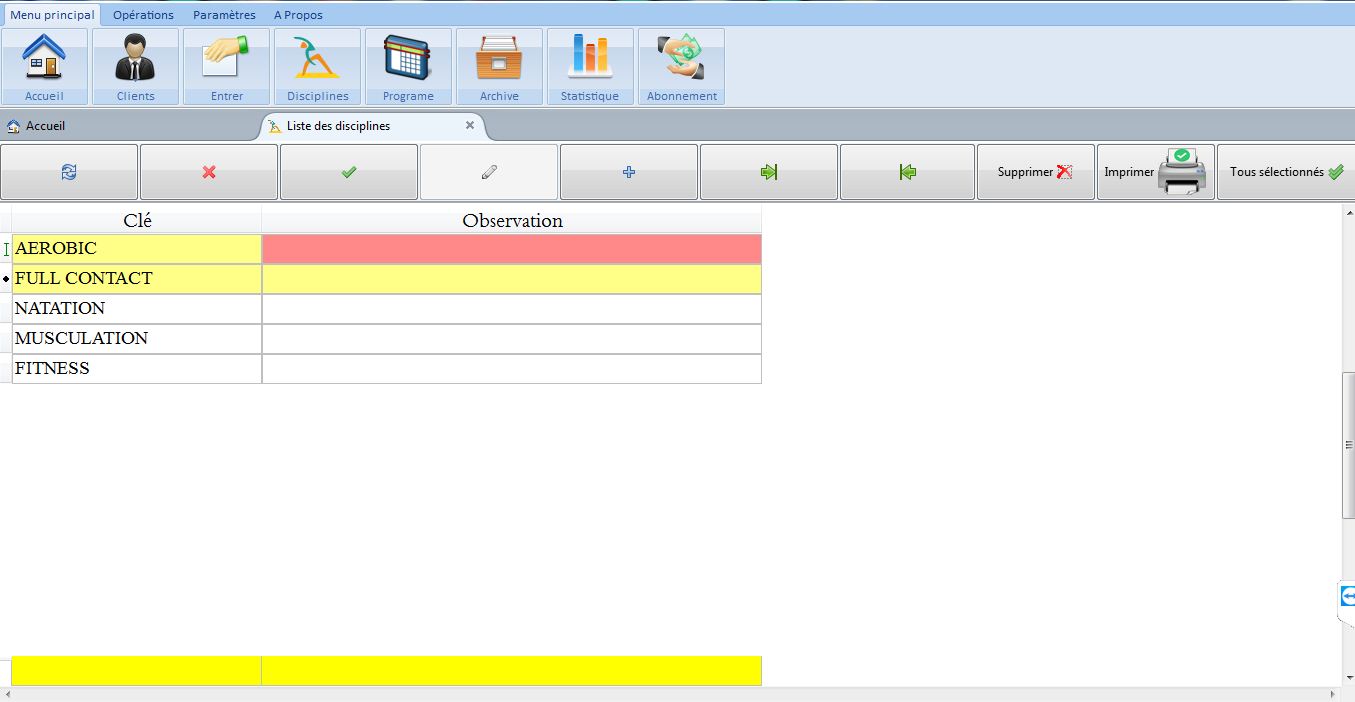Click the pencil edit toolbar button
Screen dimensions: 1355x702
coord(489,172)
